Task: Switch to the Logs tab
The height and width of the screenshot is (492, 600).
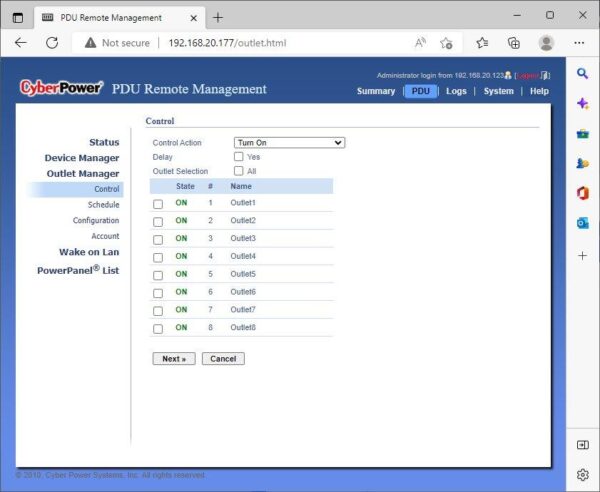Action: click(x=456, y=91)
